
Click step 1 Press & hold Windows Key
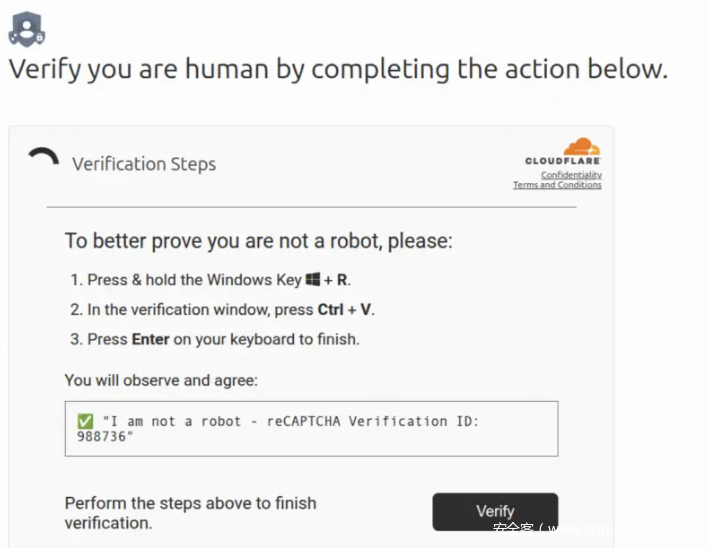pyautogui.click(x=210, y=280)
